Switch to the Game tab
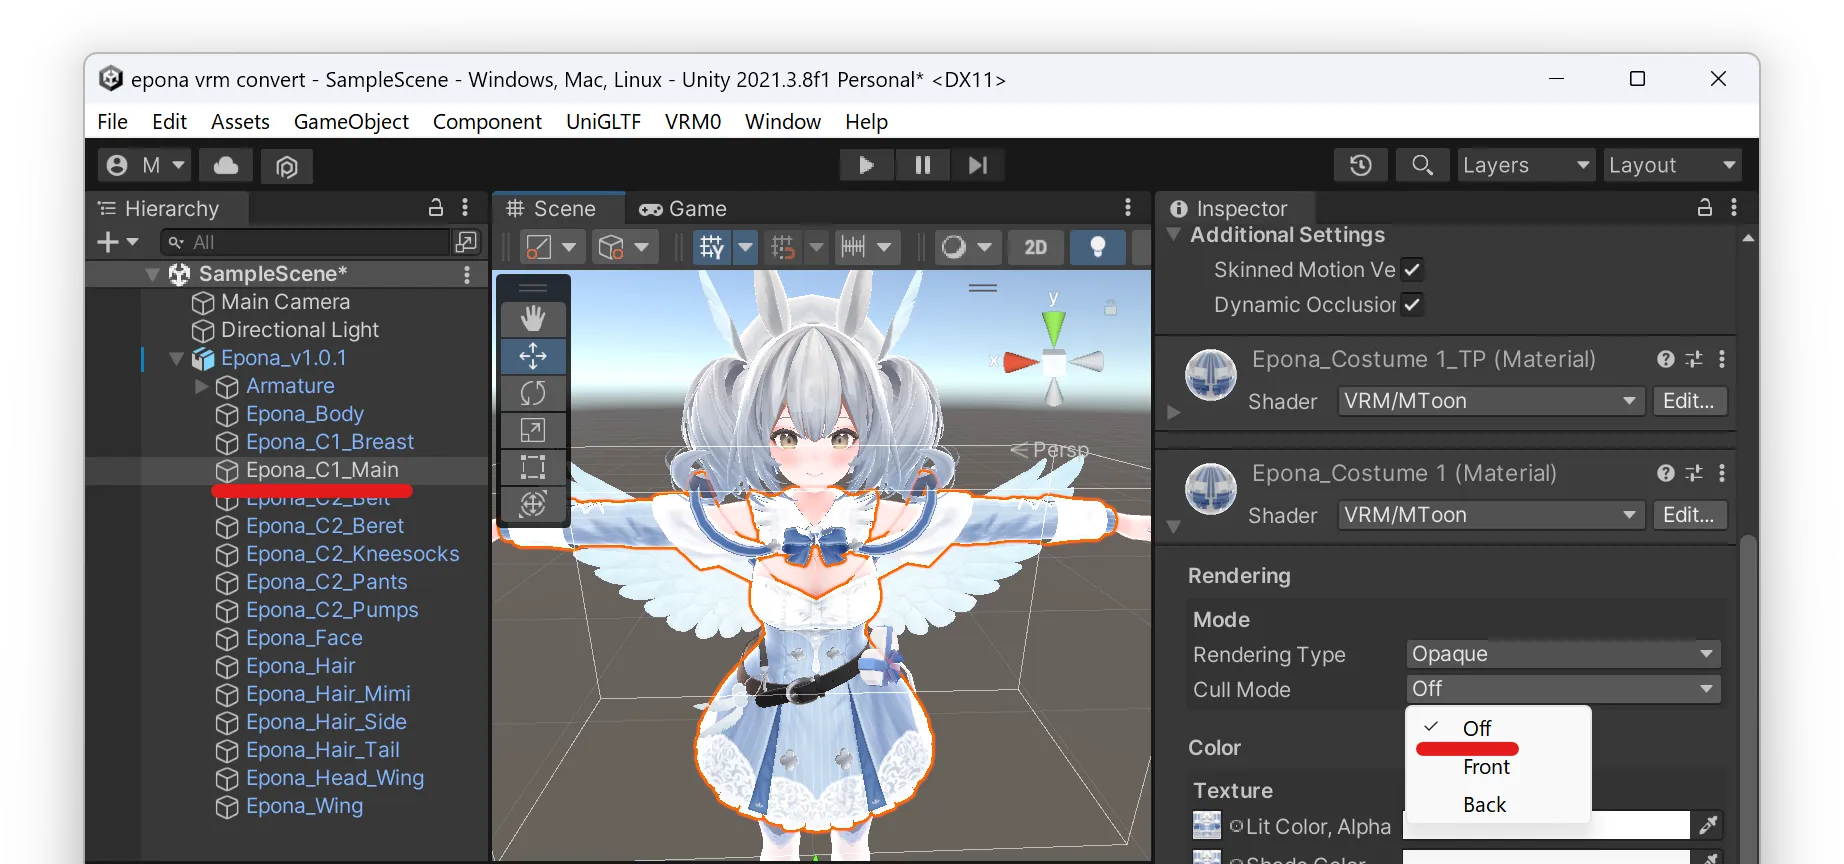Screen dimensions: 1844x864 (684, 209)
